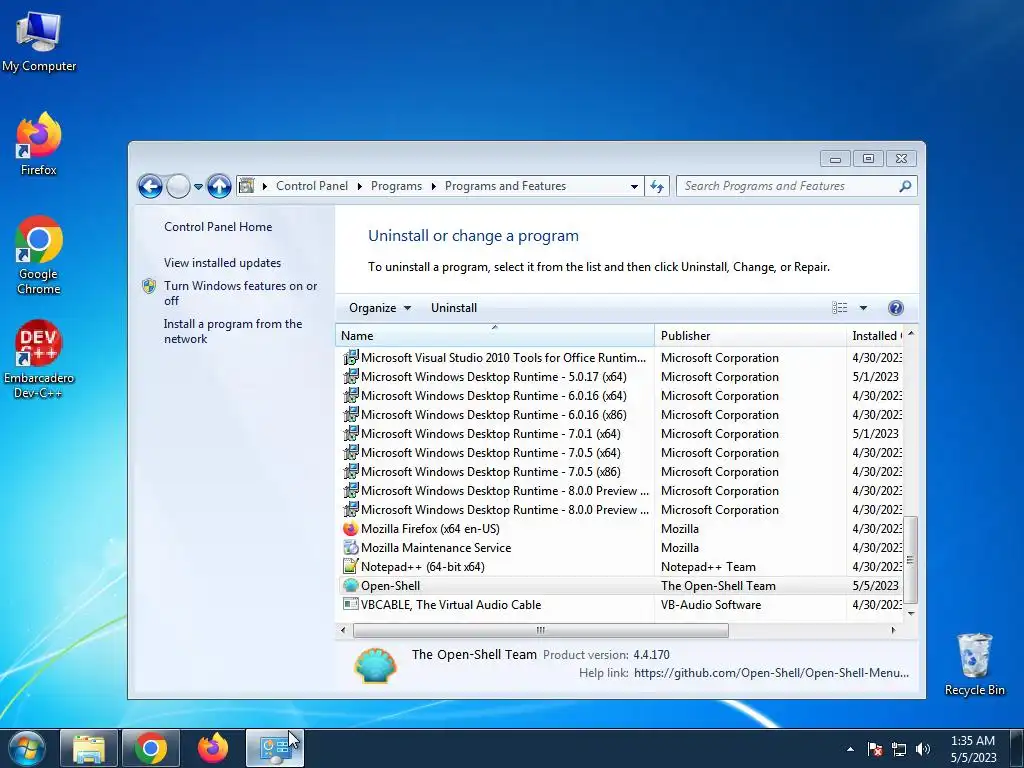Screen dimensions: 1024x768
Task: Click Control Panel in the breadcrumb
Action: coord(312,186)
